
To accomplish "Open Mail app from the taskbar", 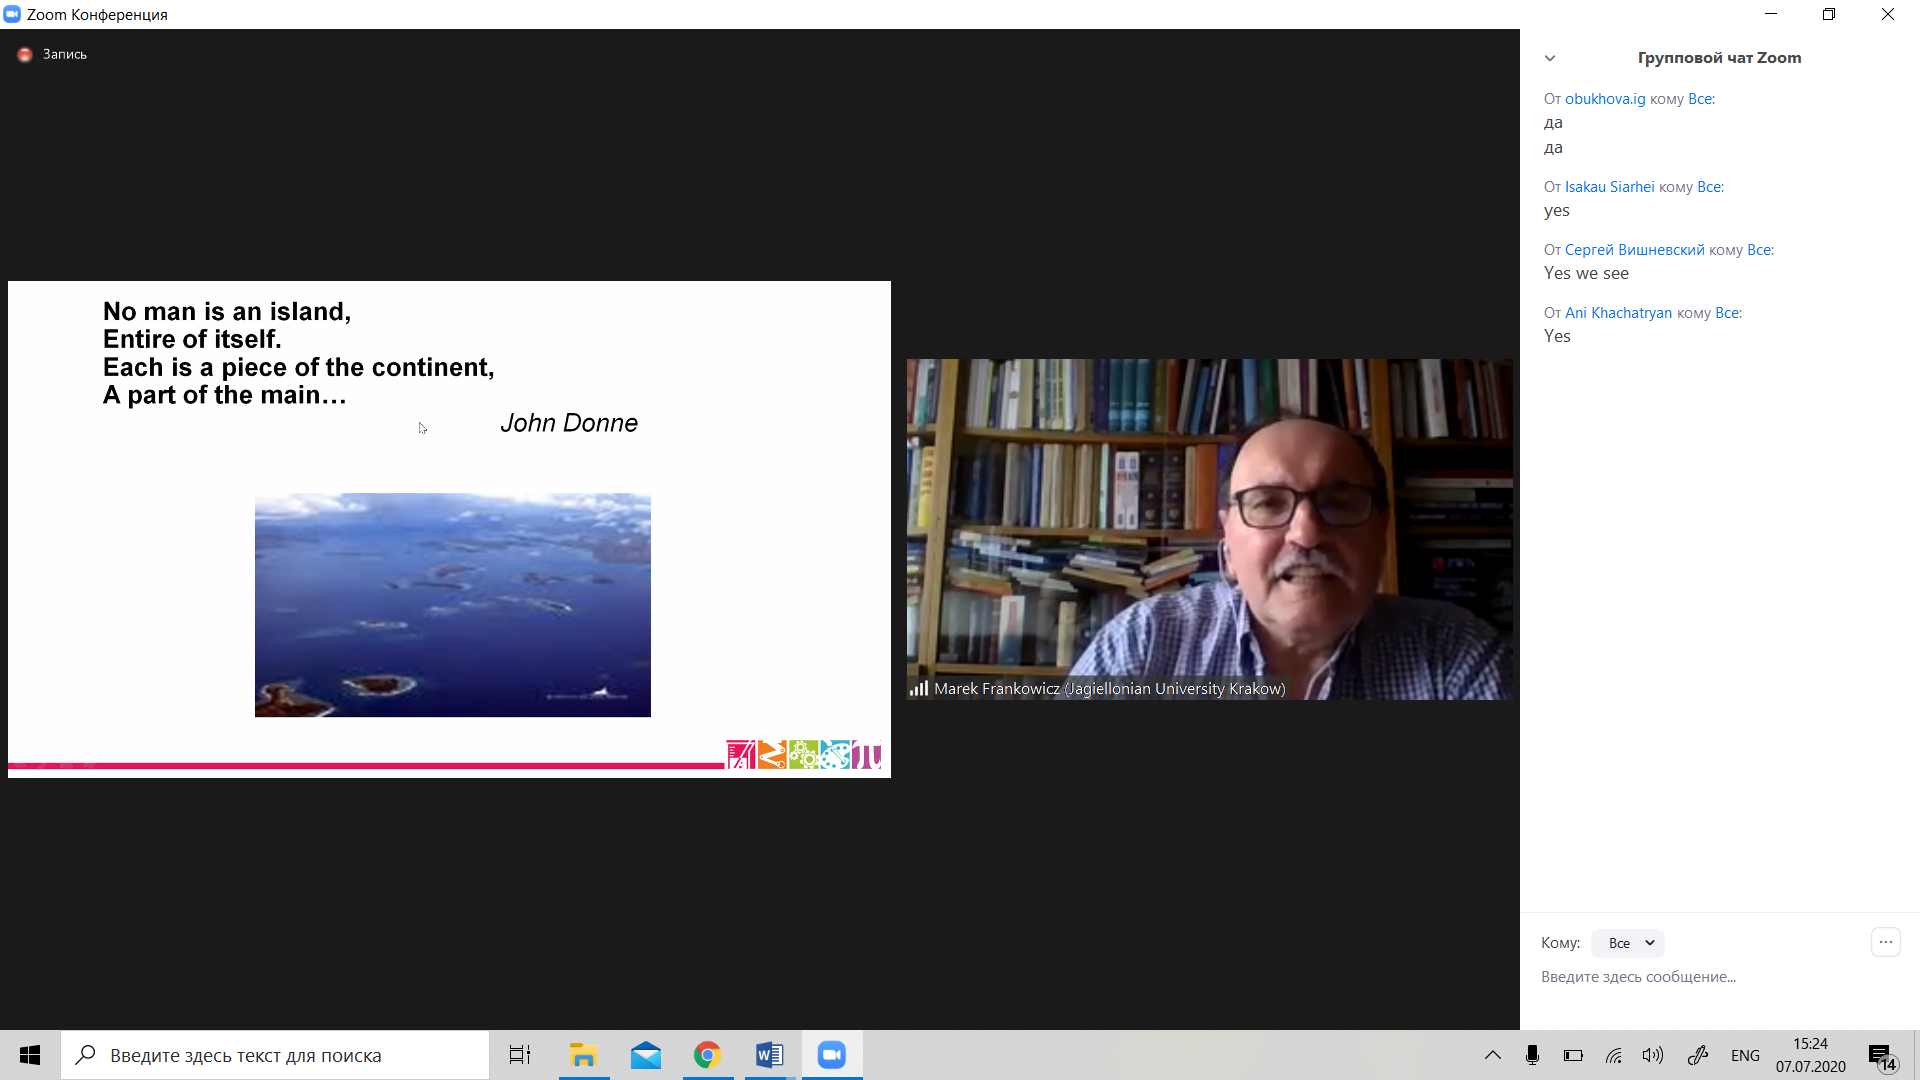I will pos(646,1055).
